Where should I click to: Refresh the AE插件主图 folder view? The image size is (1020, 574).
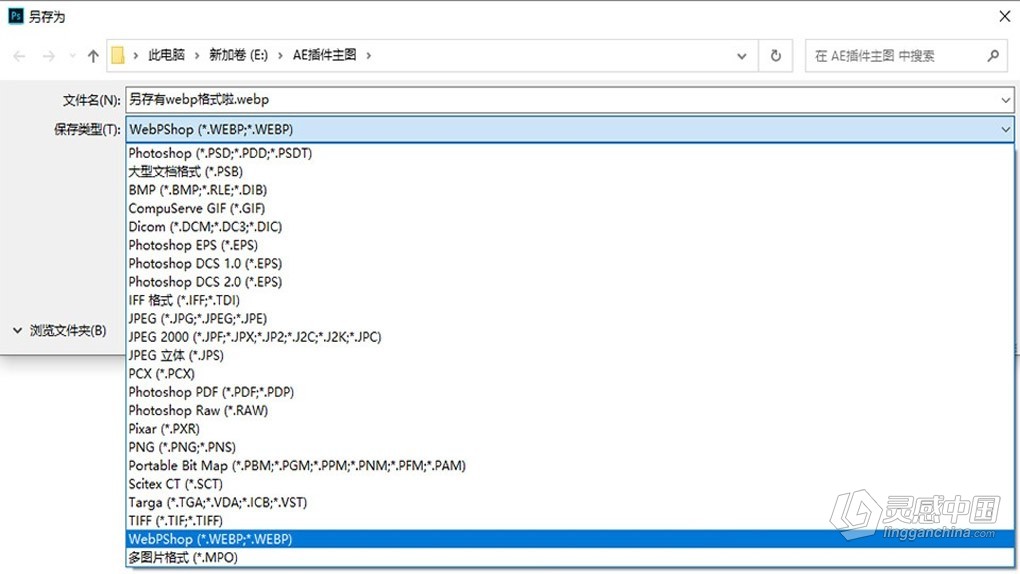coord(775,56)
